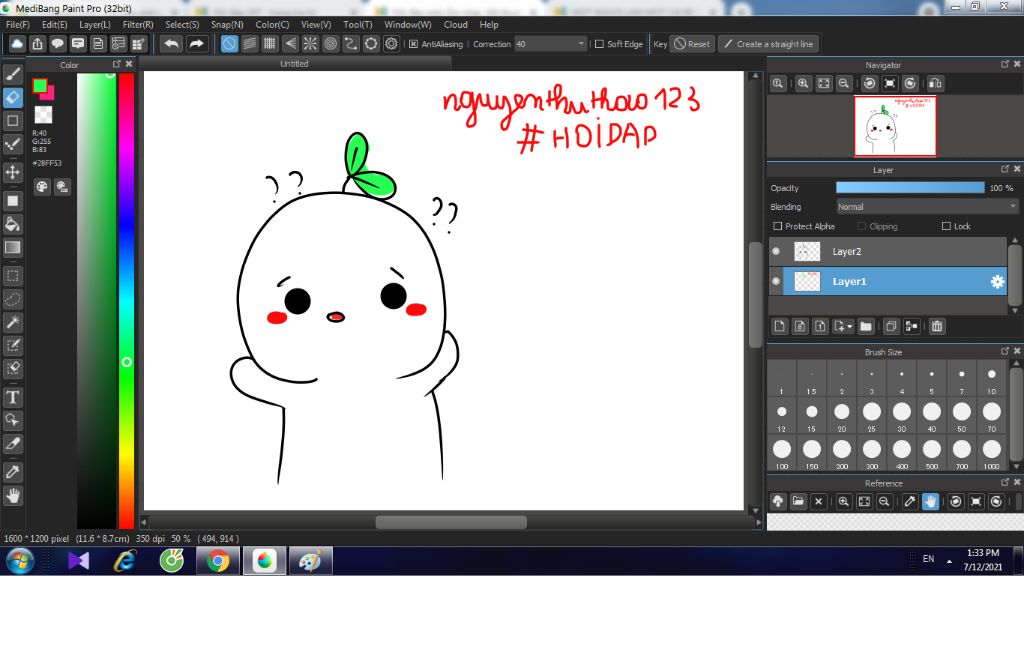Enable concentric circle snap
Screen dimensions: 1024x661
coord(330,44)
